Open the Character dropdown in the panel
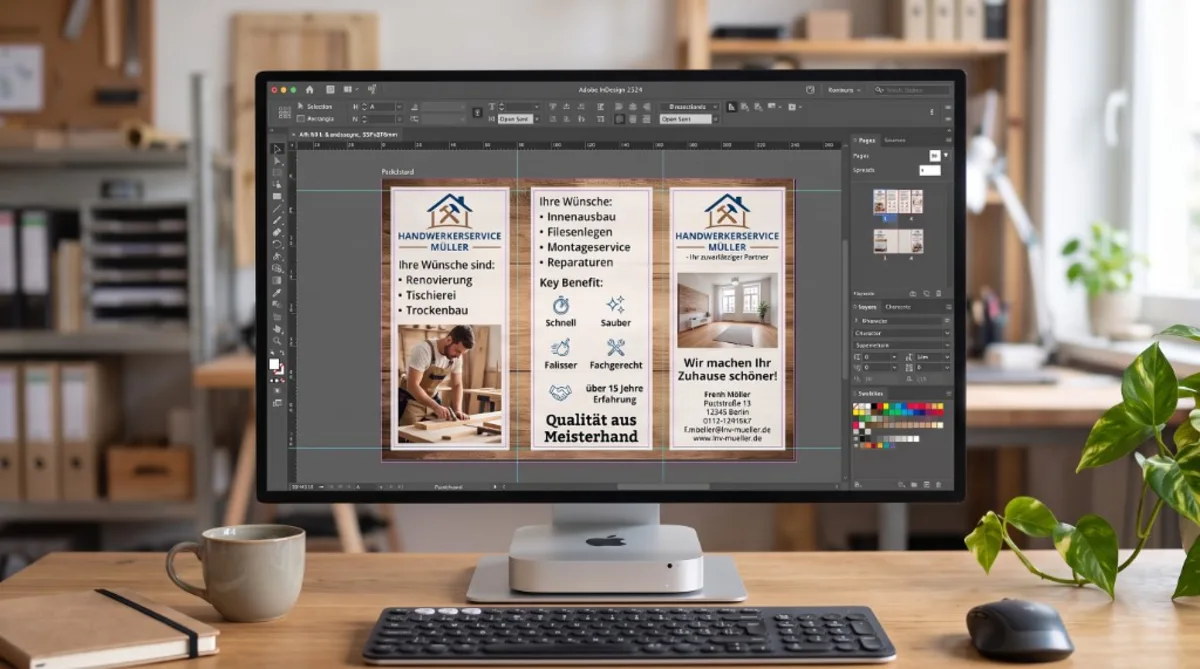 pyautogui.click(x=900, y=333)
